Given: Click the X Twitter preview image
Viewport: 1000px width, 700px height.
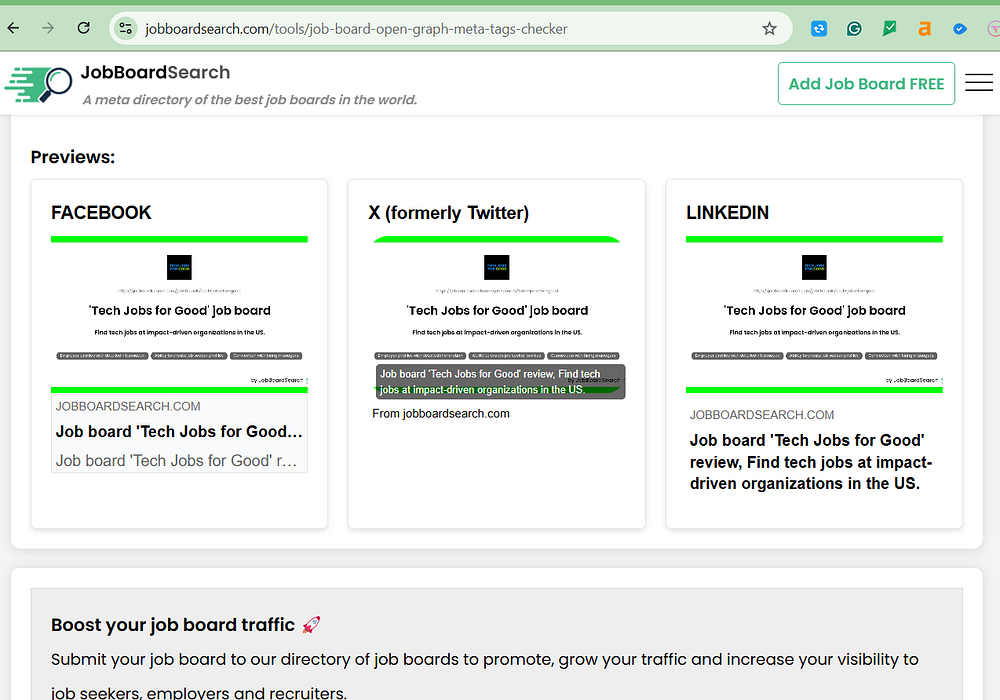Looking at the screenshot, I should (x=496, y=314).
